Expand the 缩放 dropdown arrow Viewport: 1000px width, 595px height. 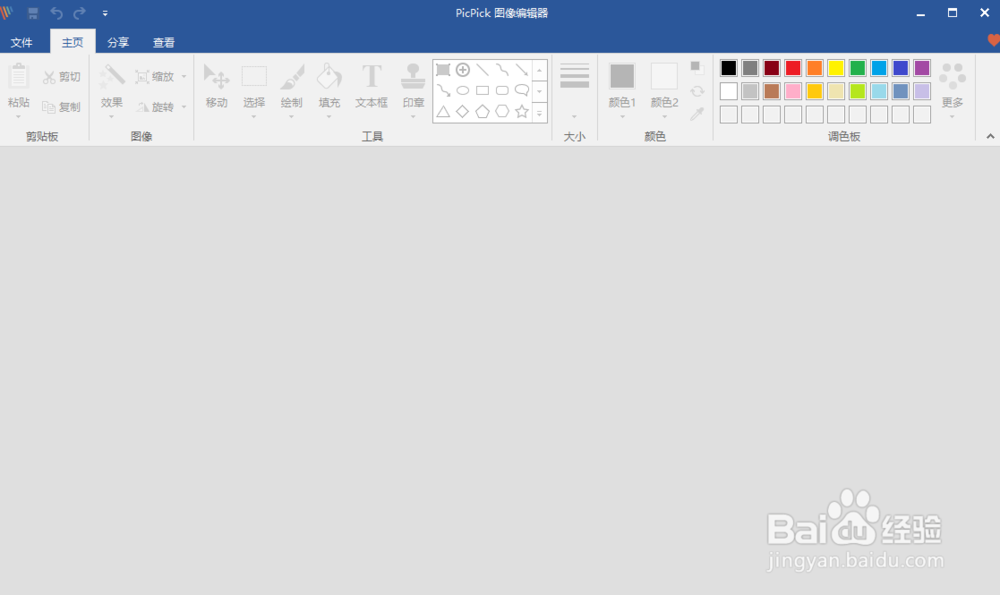pyautogui.click(x=184, y=77)
